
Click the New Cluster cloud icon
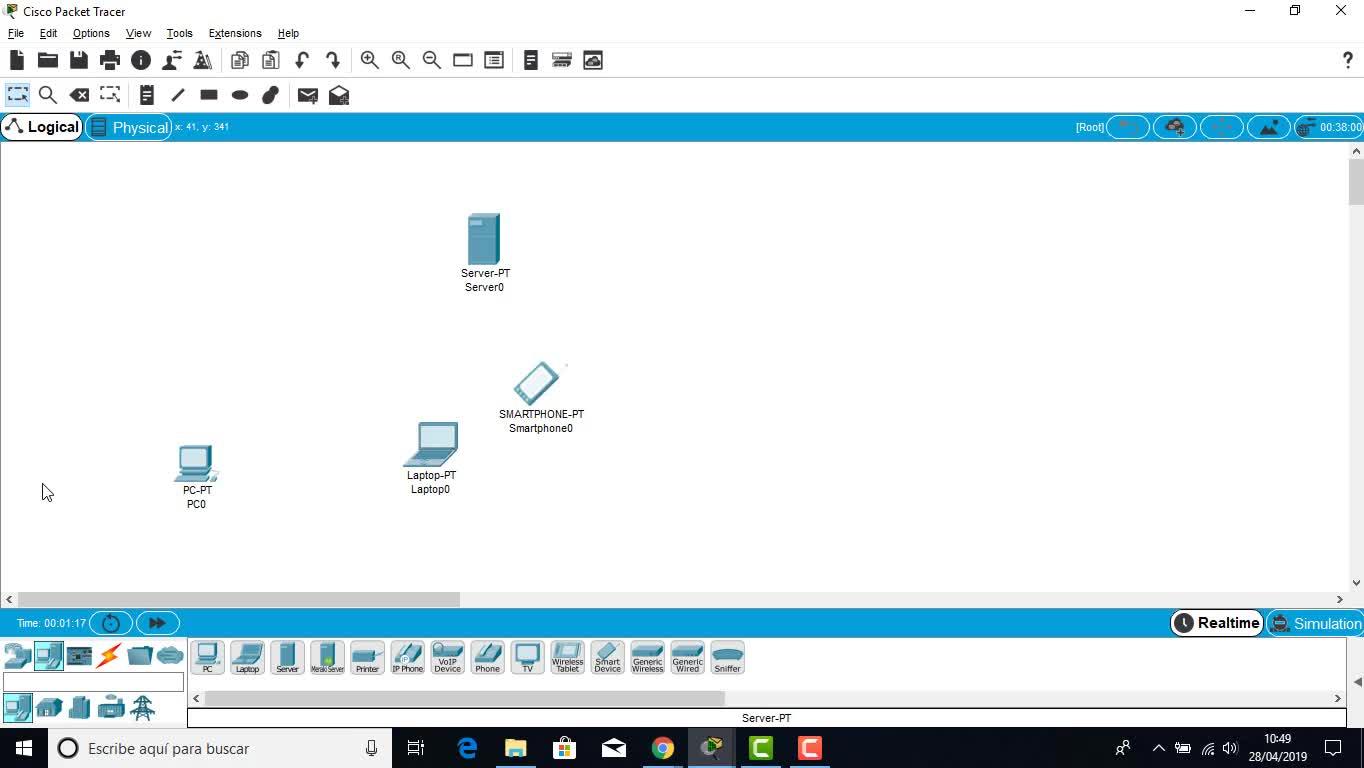pos(1175,127)
